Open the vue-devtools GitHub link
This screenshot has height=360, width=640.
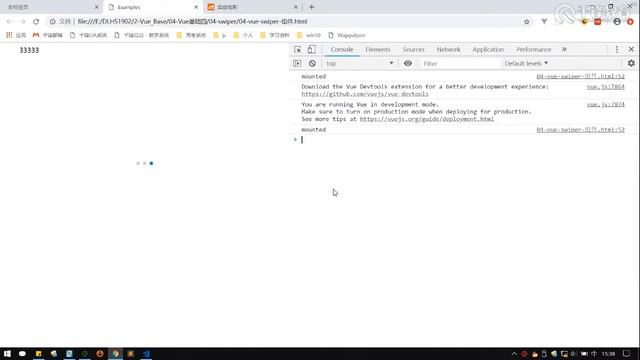point(365,94)
